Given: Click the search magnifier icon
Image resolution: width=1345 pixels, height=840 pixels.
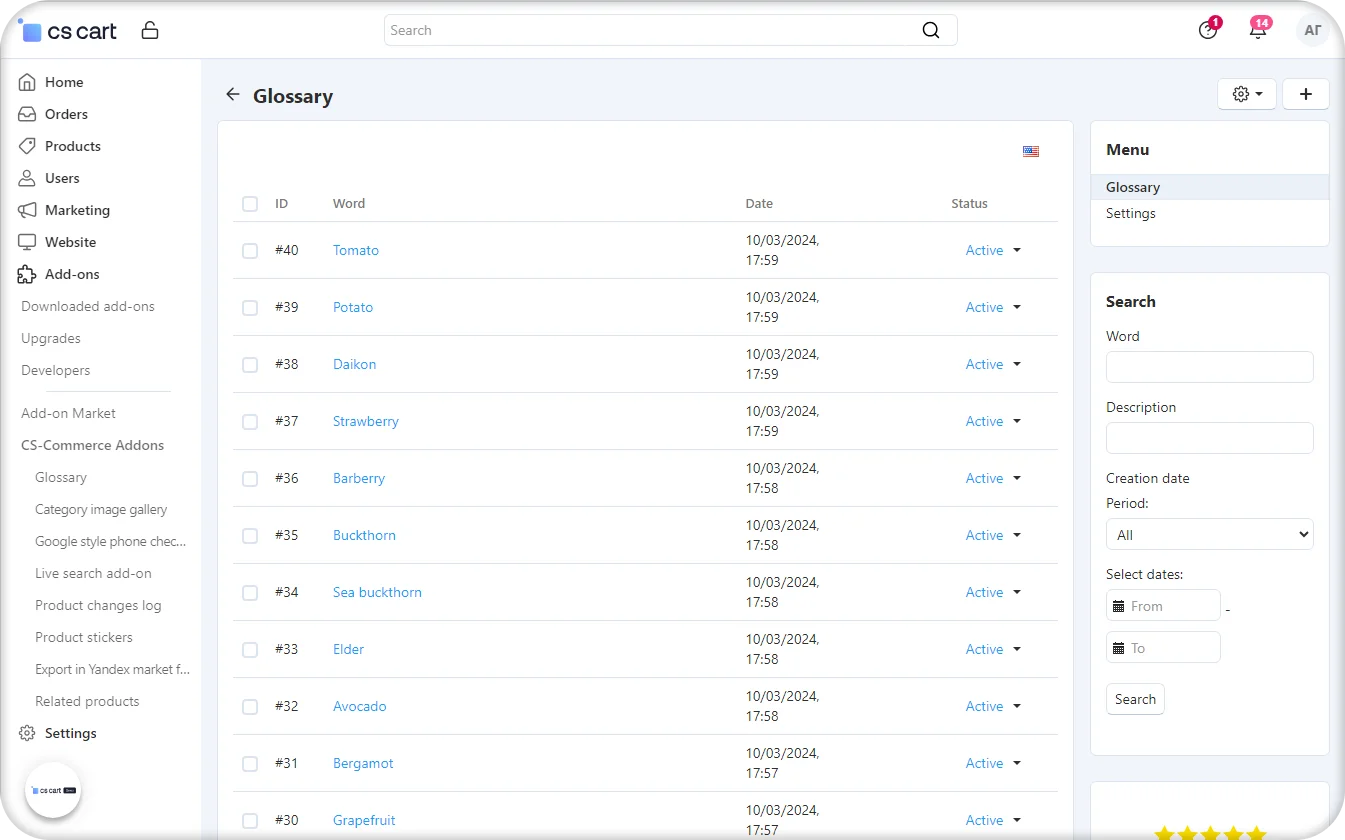Looking at the screenshot, I should (930, 30).
